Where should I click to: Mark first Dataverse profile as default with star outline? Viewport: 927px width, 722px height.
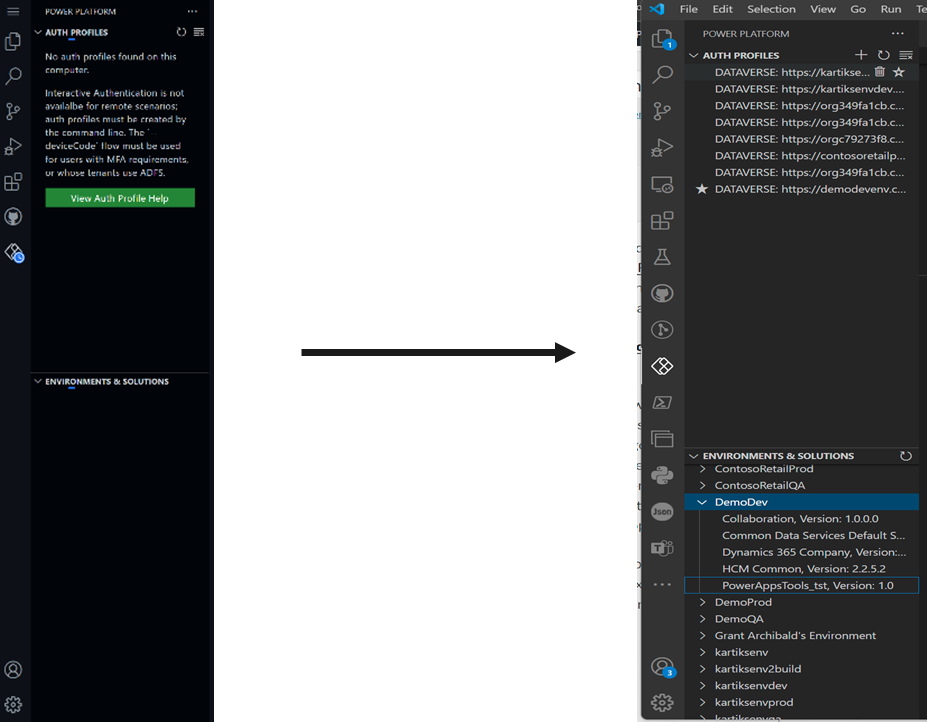point(899,72)
